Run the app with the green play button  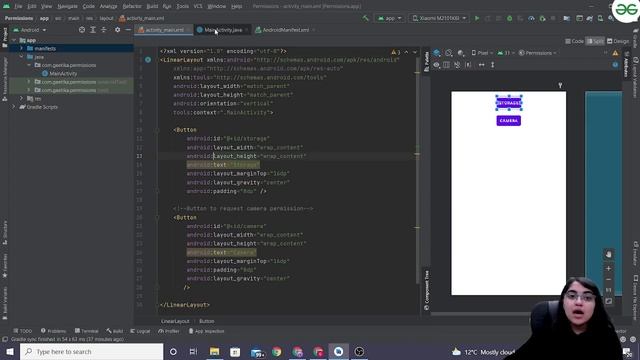click(477, 18)
